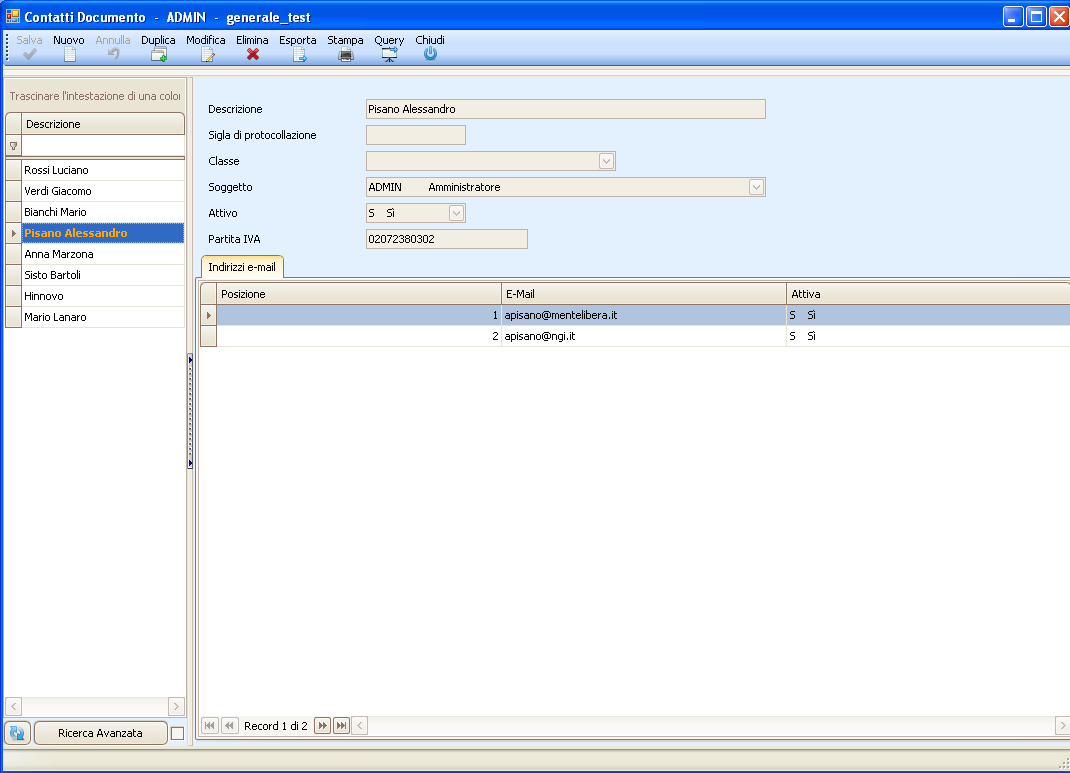Click the Partita IVA input field
This screenshot has height=773, width=1070.
(x=446, y=239)
